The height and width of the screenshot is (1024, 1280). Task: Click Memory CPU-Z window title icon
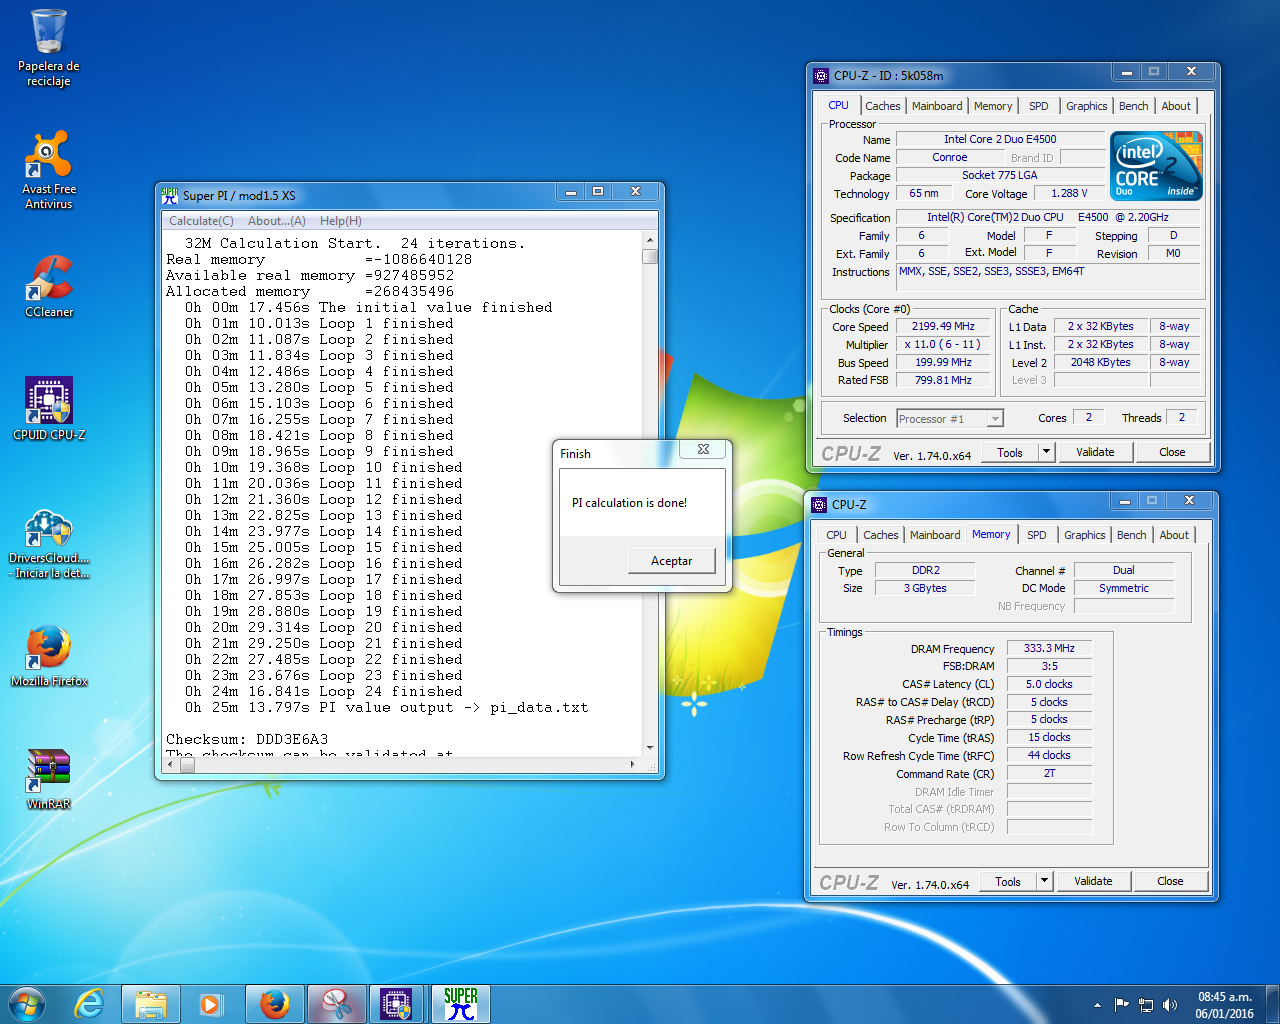coord(819,504)
